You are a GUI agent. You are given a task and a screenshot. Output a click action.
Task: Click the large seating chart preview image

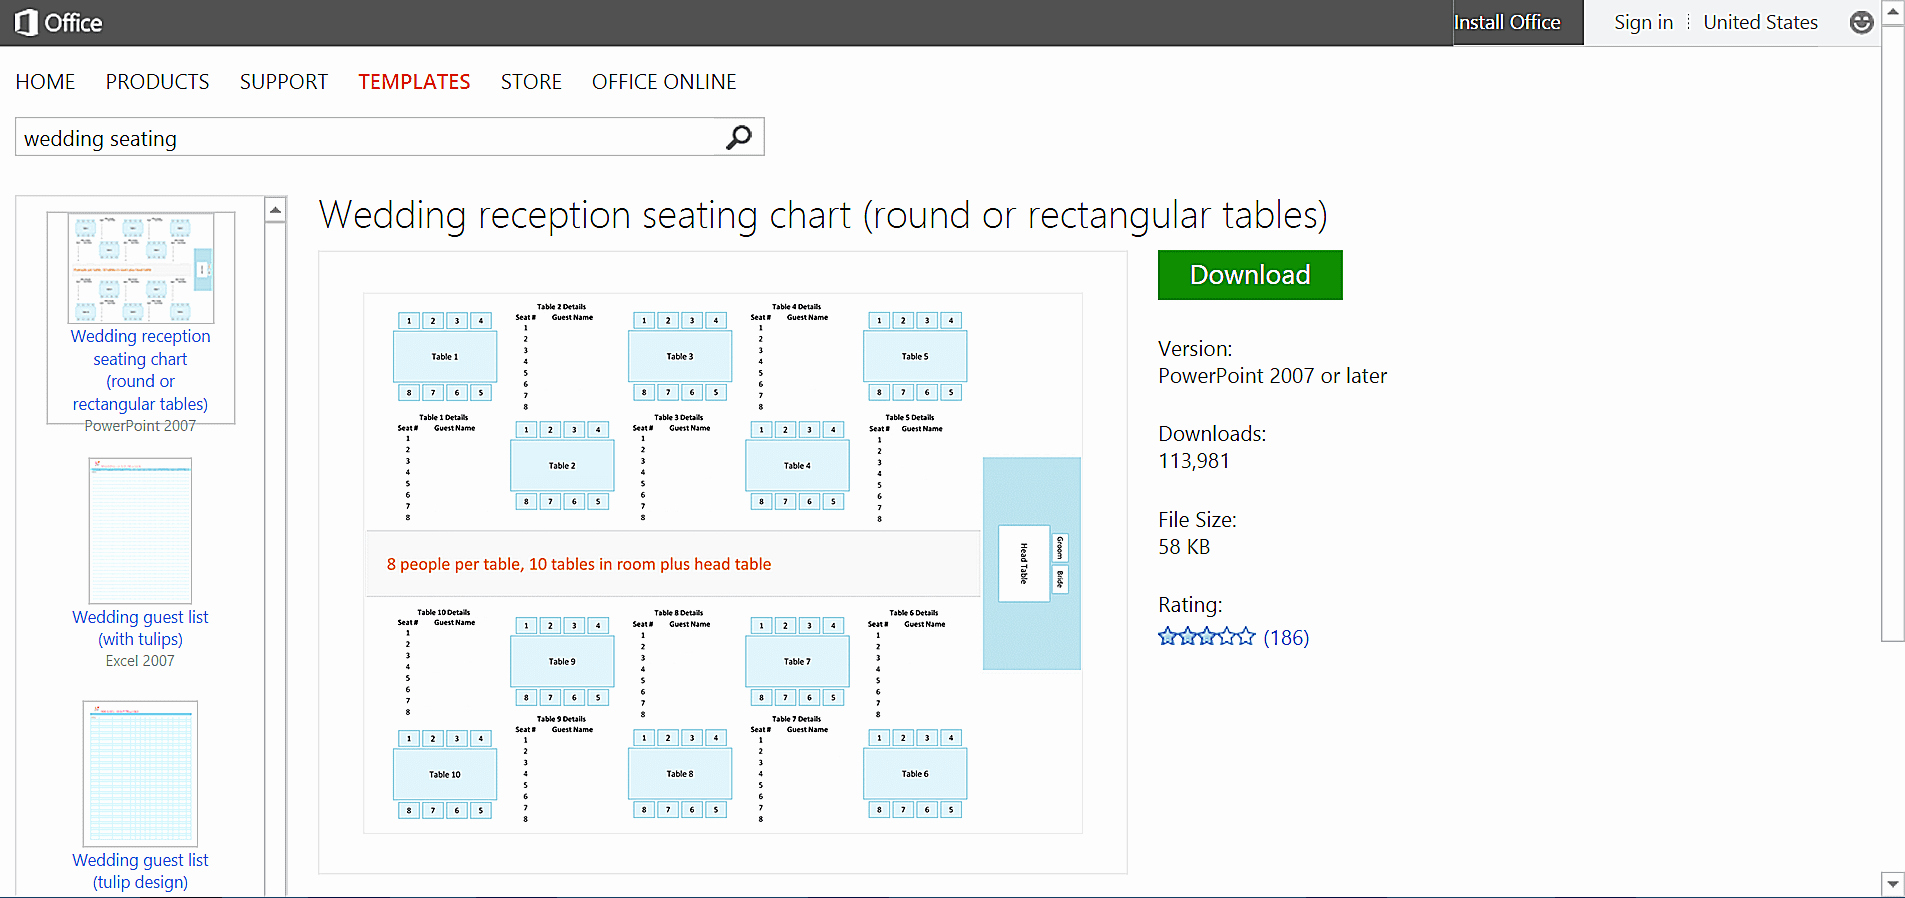pyautogui.click(x=722, y=563)
